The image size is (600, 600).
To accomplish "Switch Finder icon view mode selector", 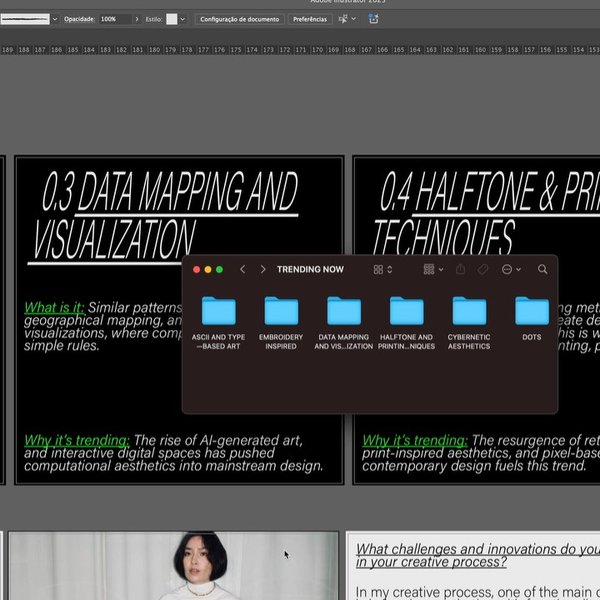I will (x=382, y=269).
